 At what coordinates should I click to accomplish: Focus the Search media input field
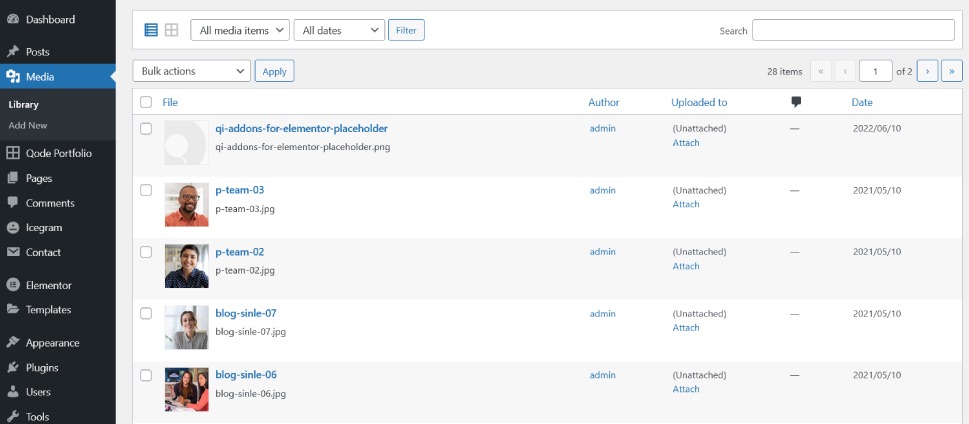pos(853,30)
